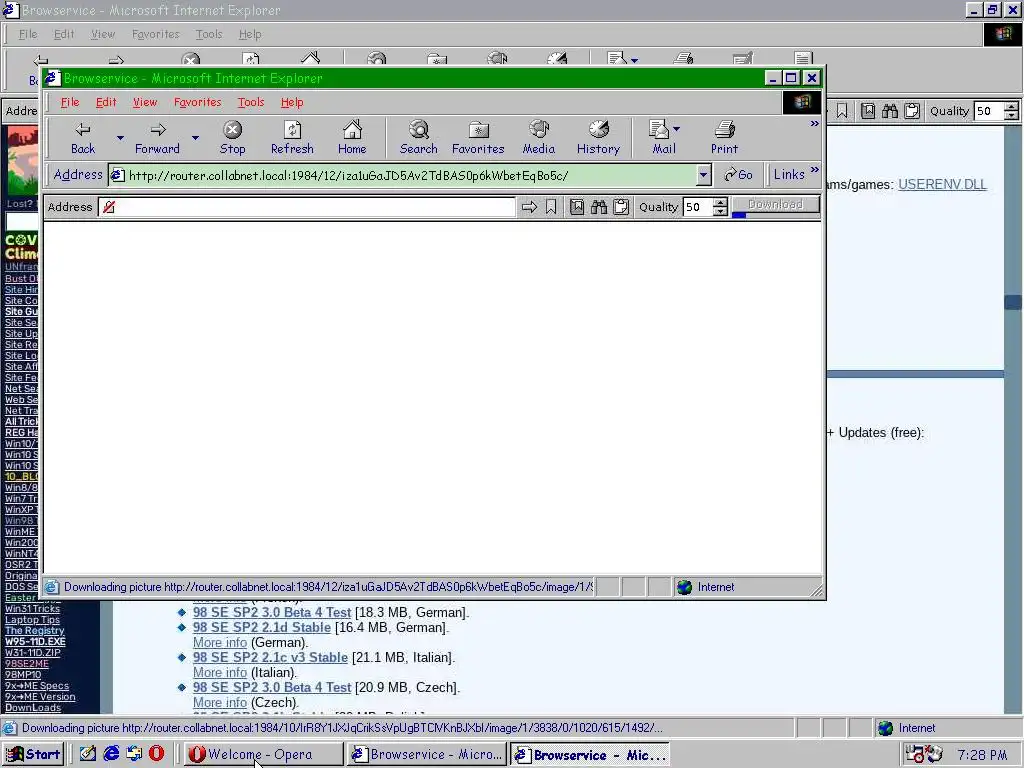Screen dimensions: 1024x768
Task: Switch to first Browservice taskbar button
Action: coord(427,754)
